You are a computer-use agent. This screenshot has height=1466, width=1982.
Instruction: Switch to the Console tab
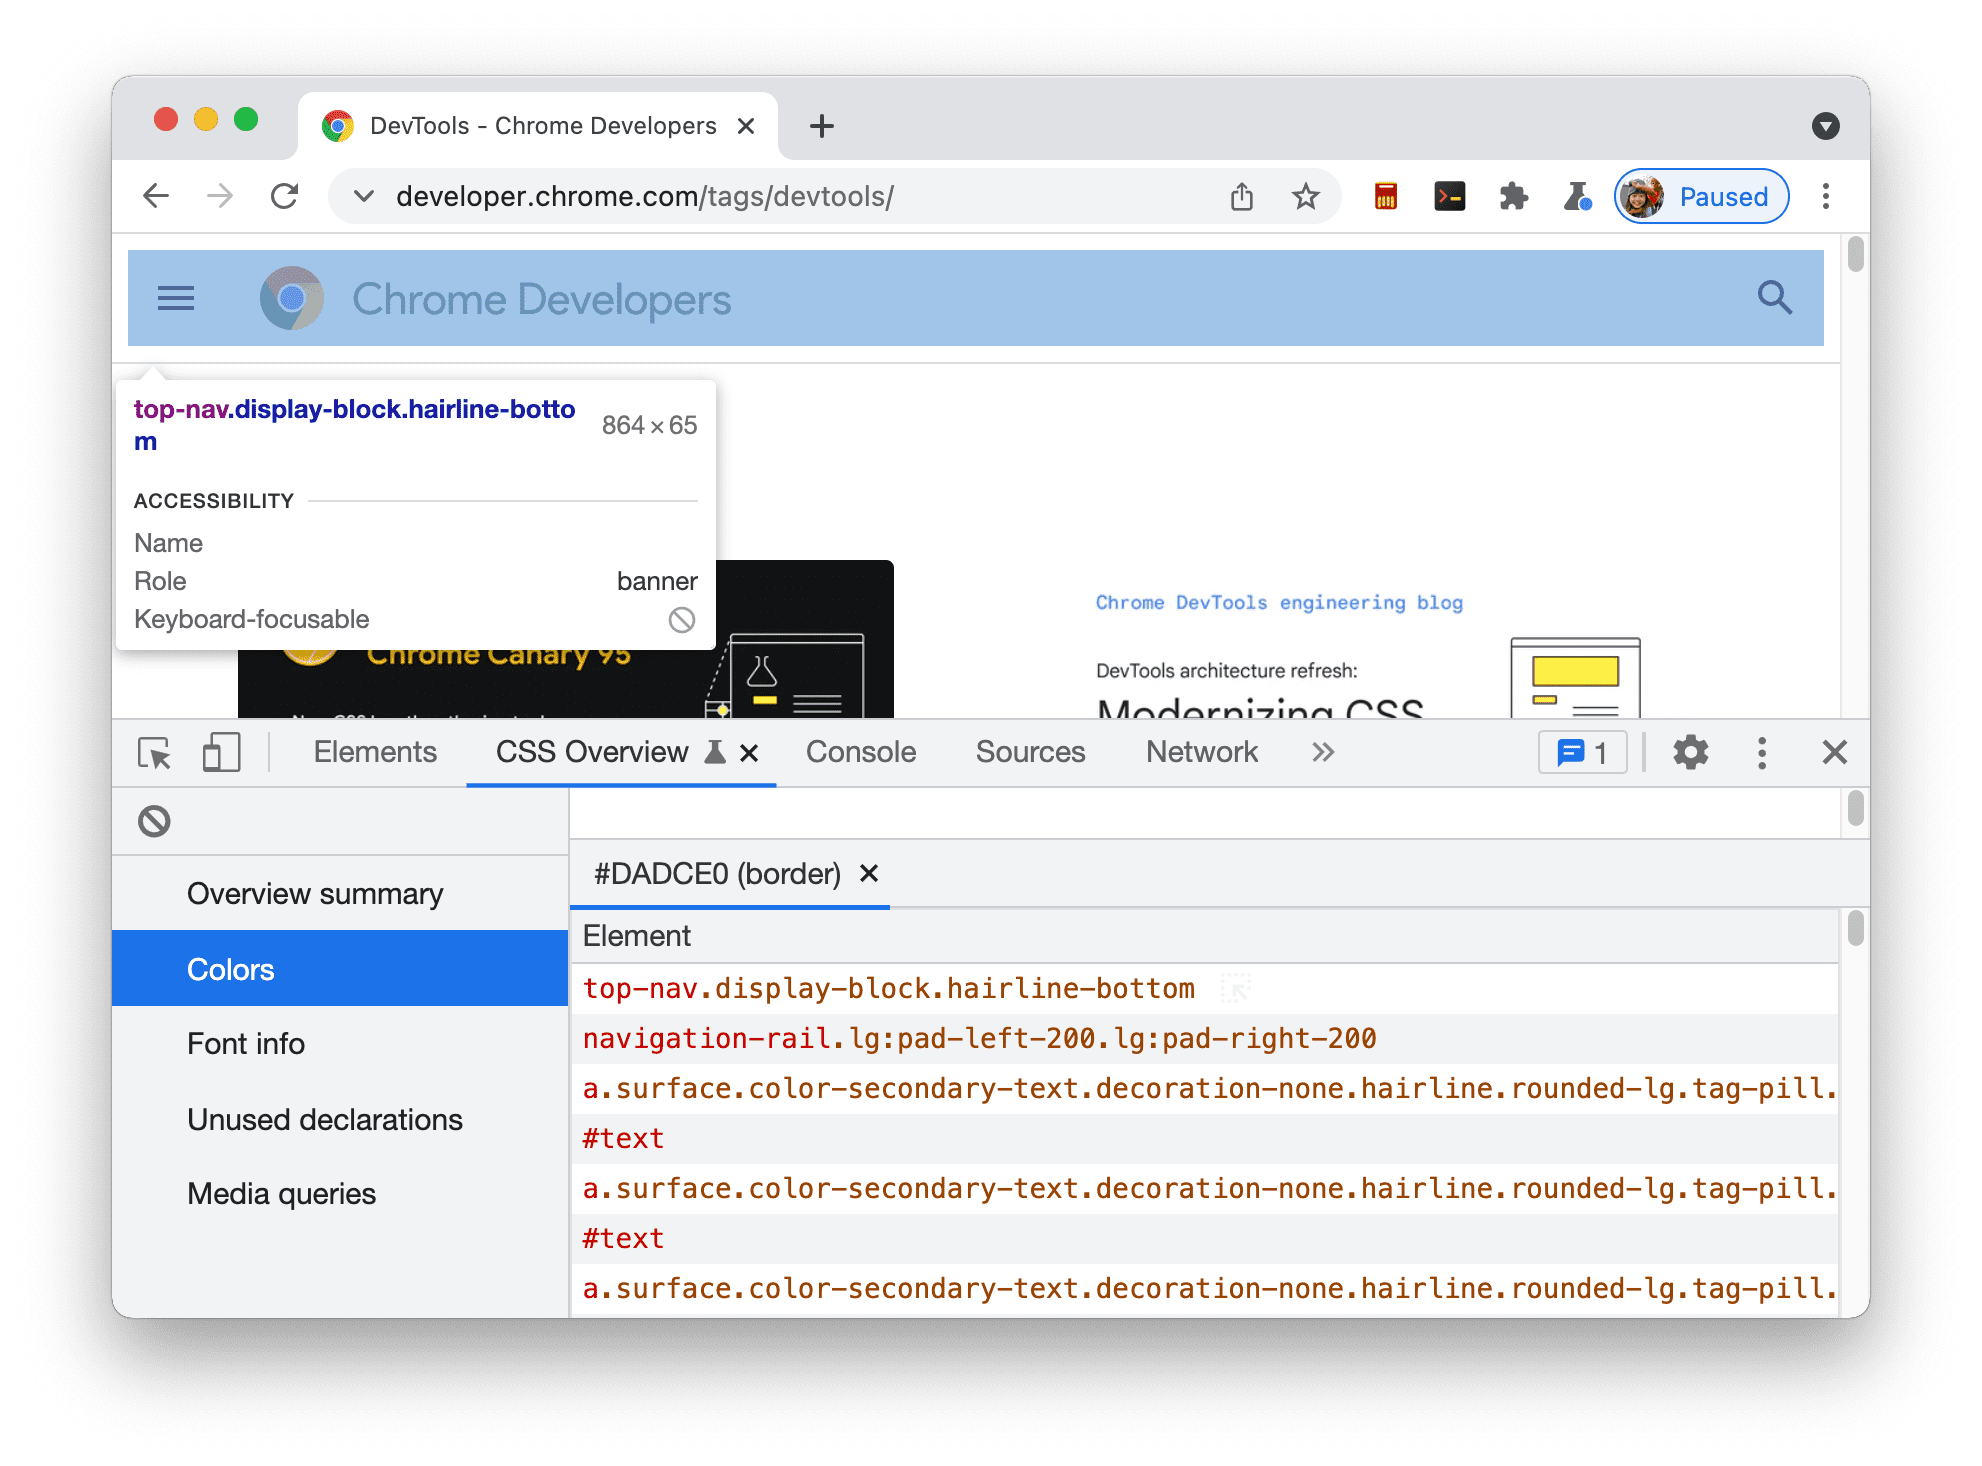(858, 753)
